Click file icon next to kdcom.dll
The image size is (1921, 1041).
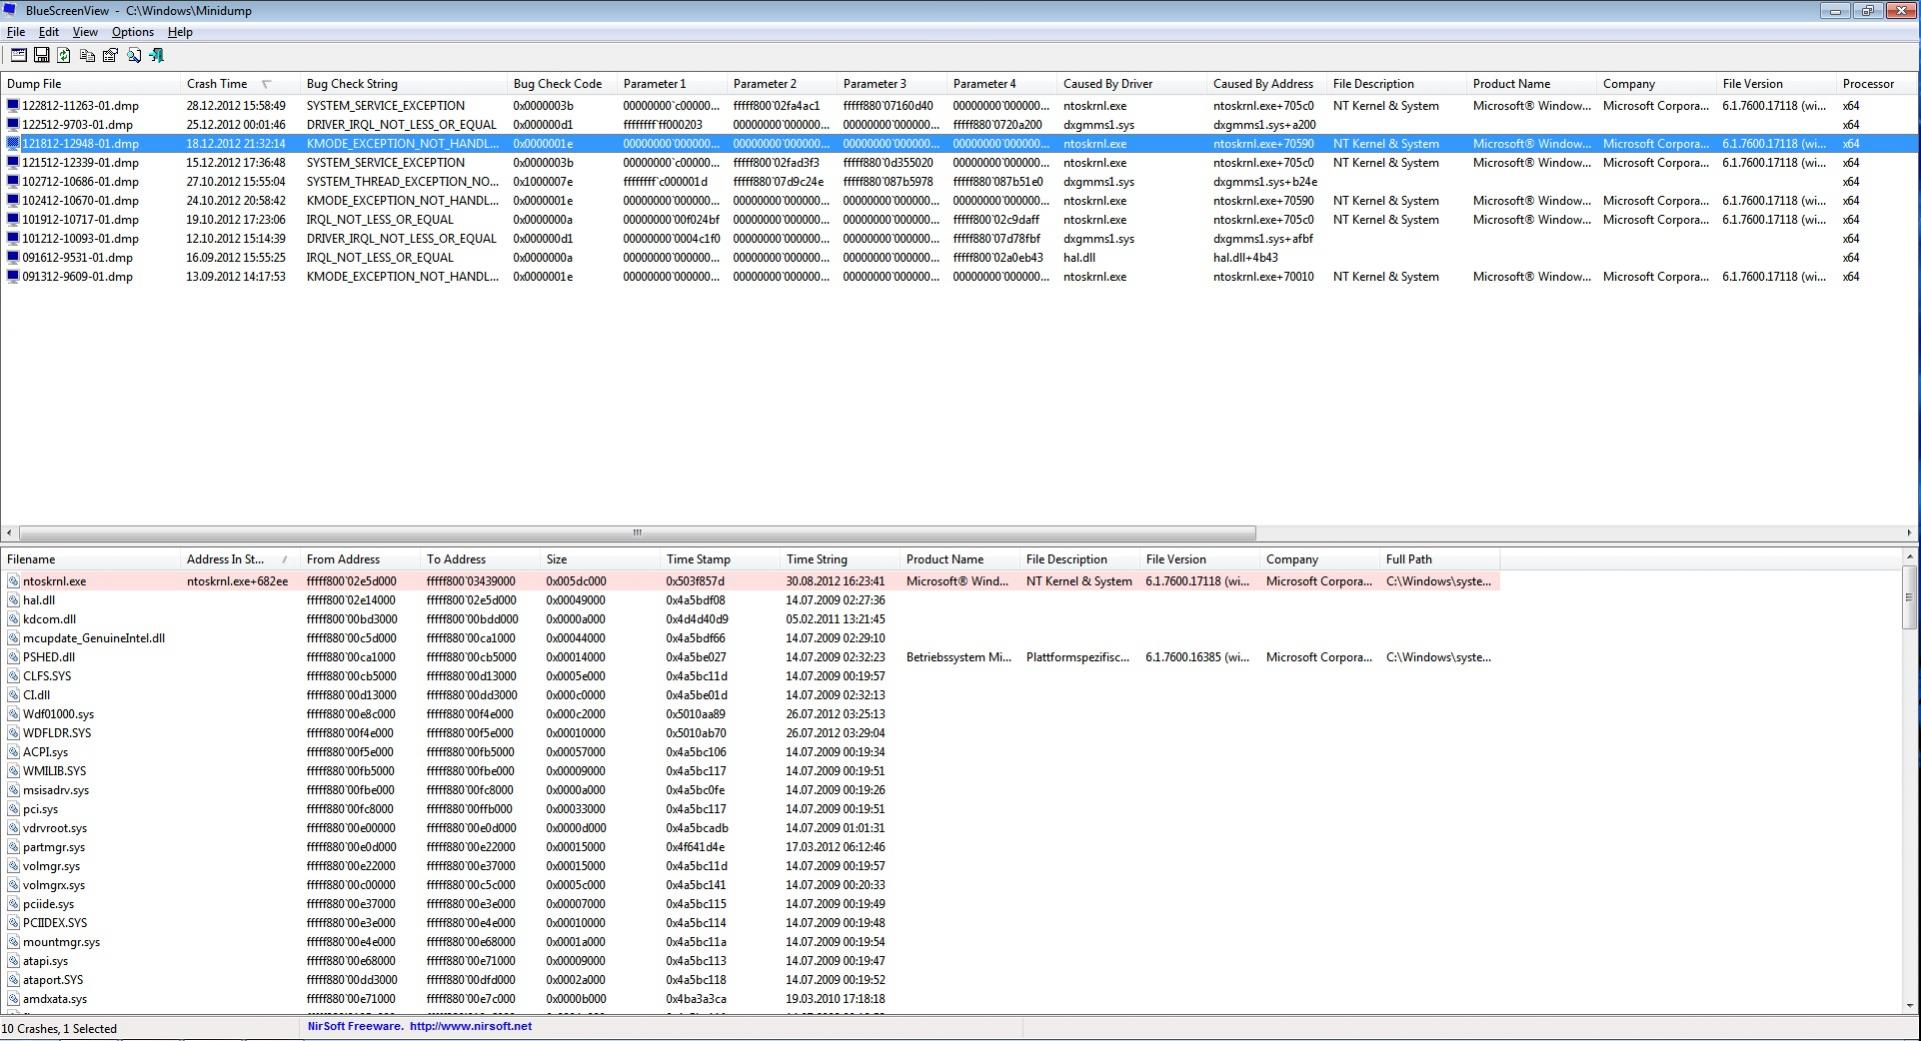point(13,619)
